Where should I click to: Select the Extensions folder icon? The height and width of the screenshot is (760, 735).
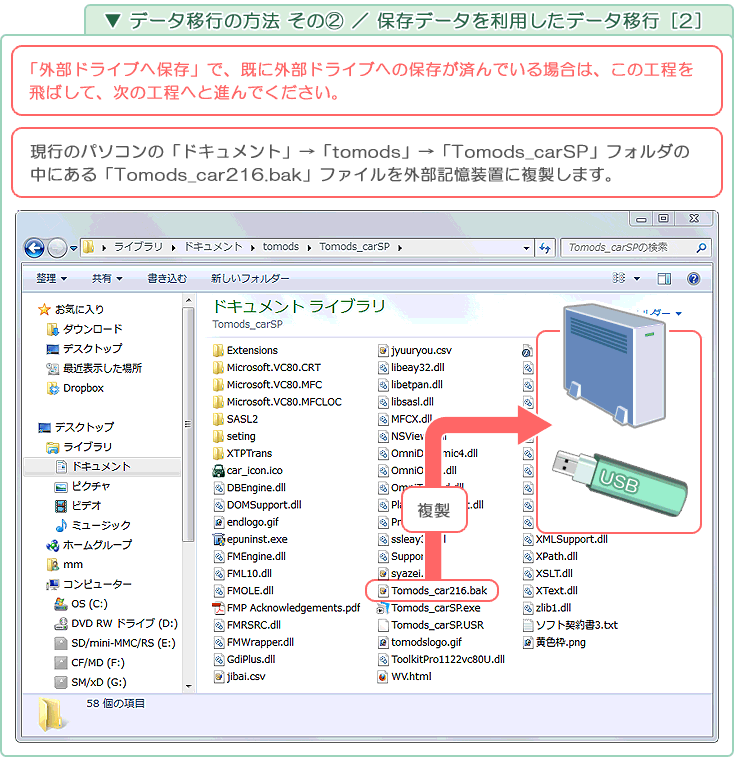point(218,350)
